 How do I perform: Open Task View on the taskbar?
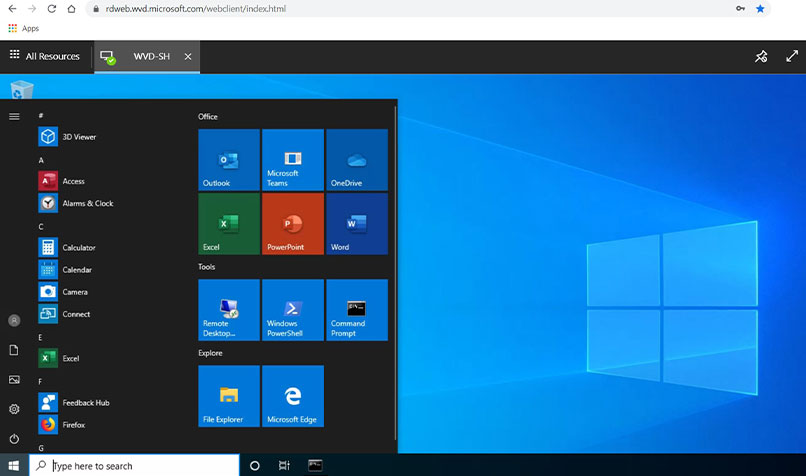coord(284,466)
